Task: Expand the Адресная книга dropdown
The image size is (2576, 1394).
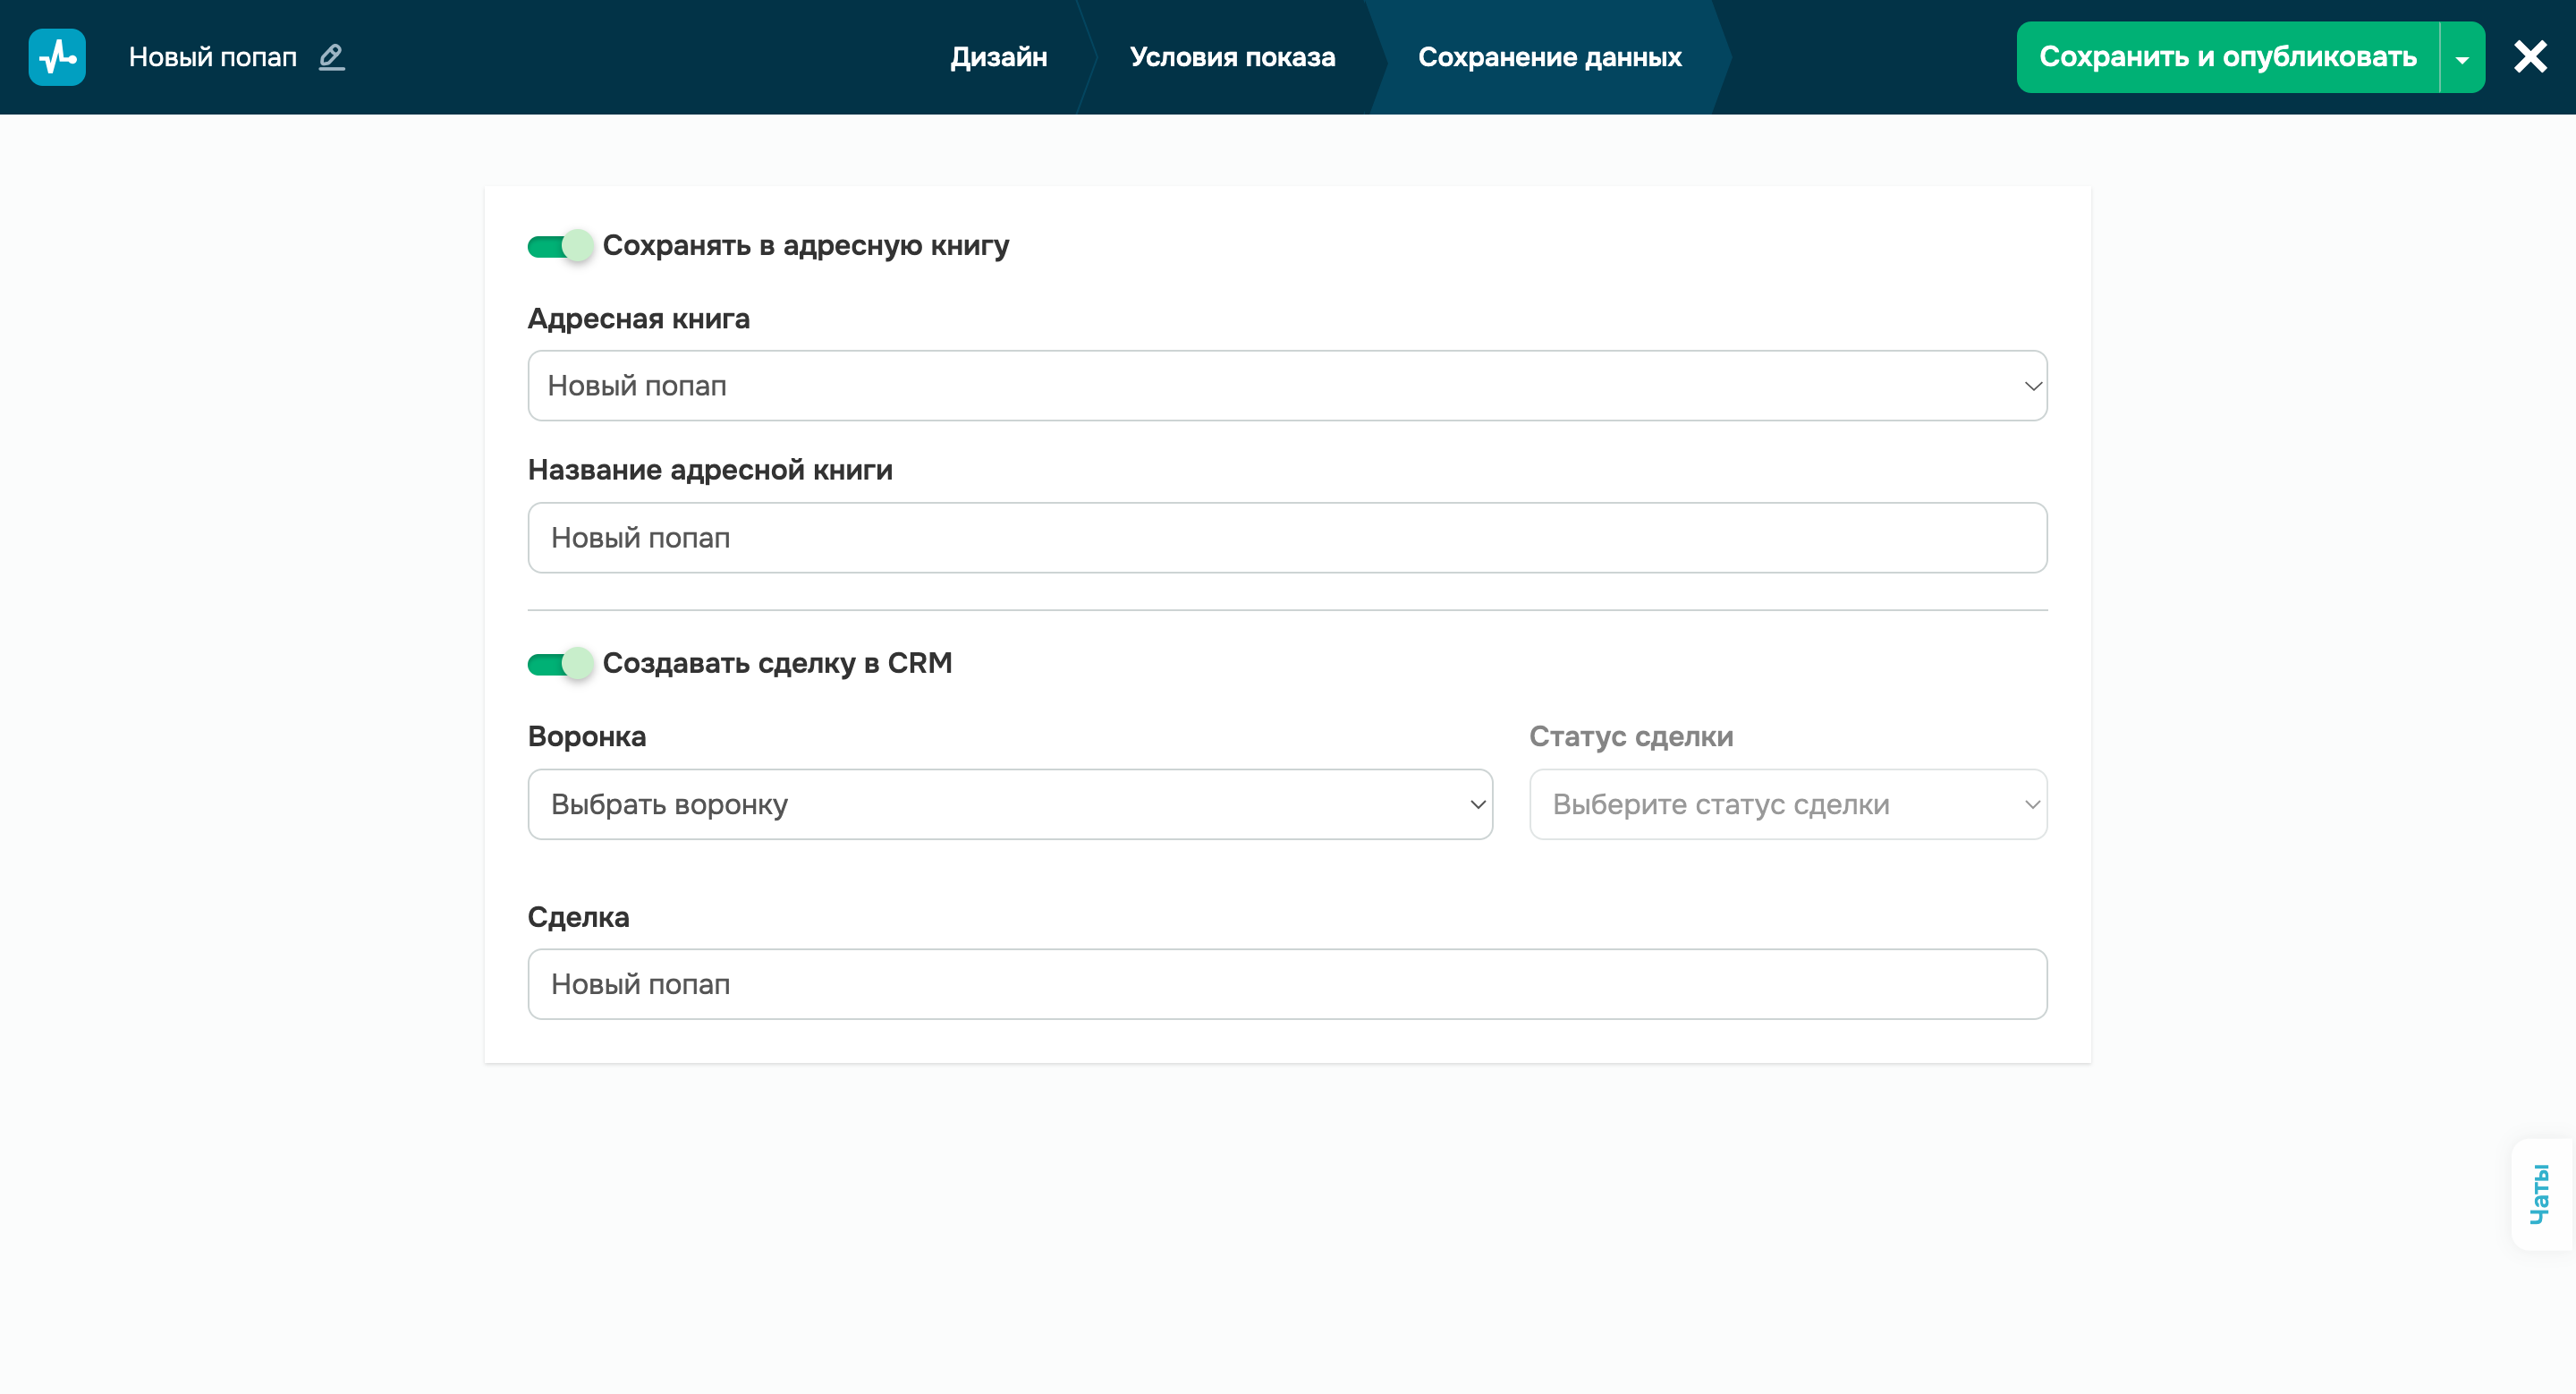Action: (x=1286, y=386)
